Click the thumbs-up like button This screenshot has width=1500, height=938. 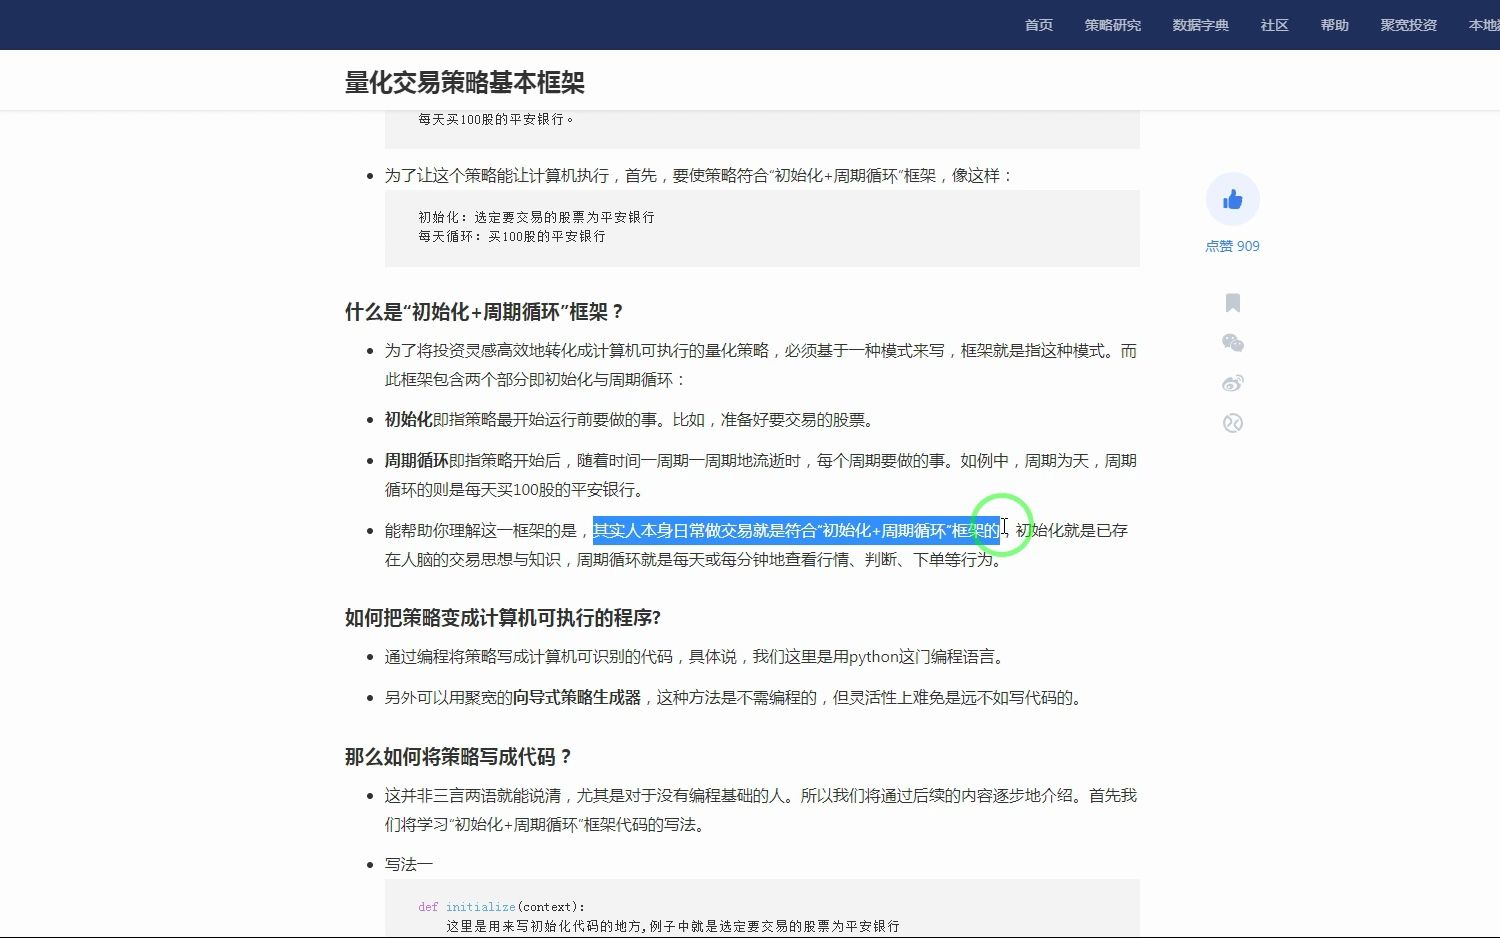coord(1232,199)
